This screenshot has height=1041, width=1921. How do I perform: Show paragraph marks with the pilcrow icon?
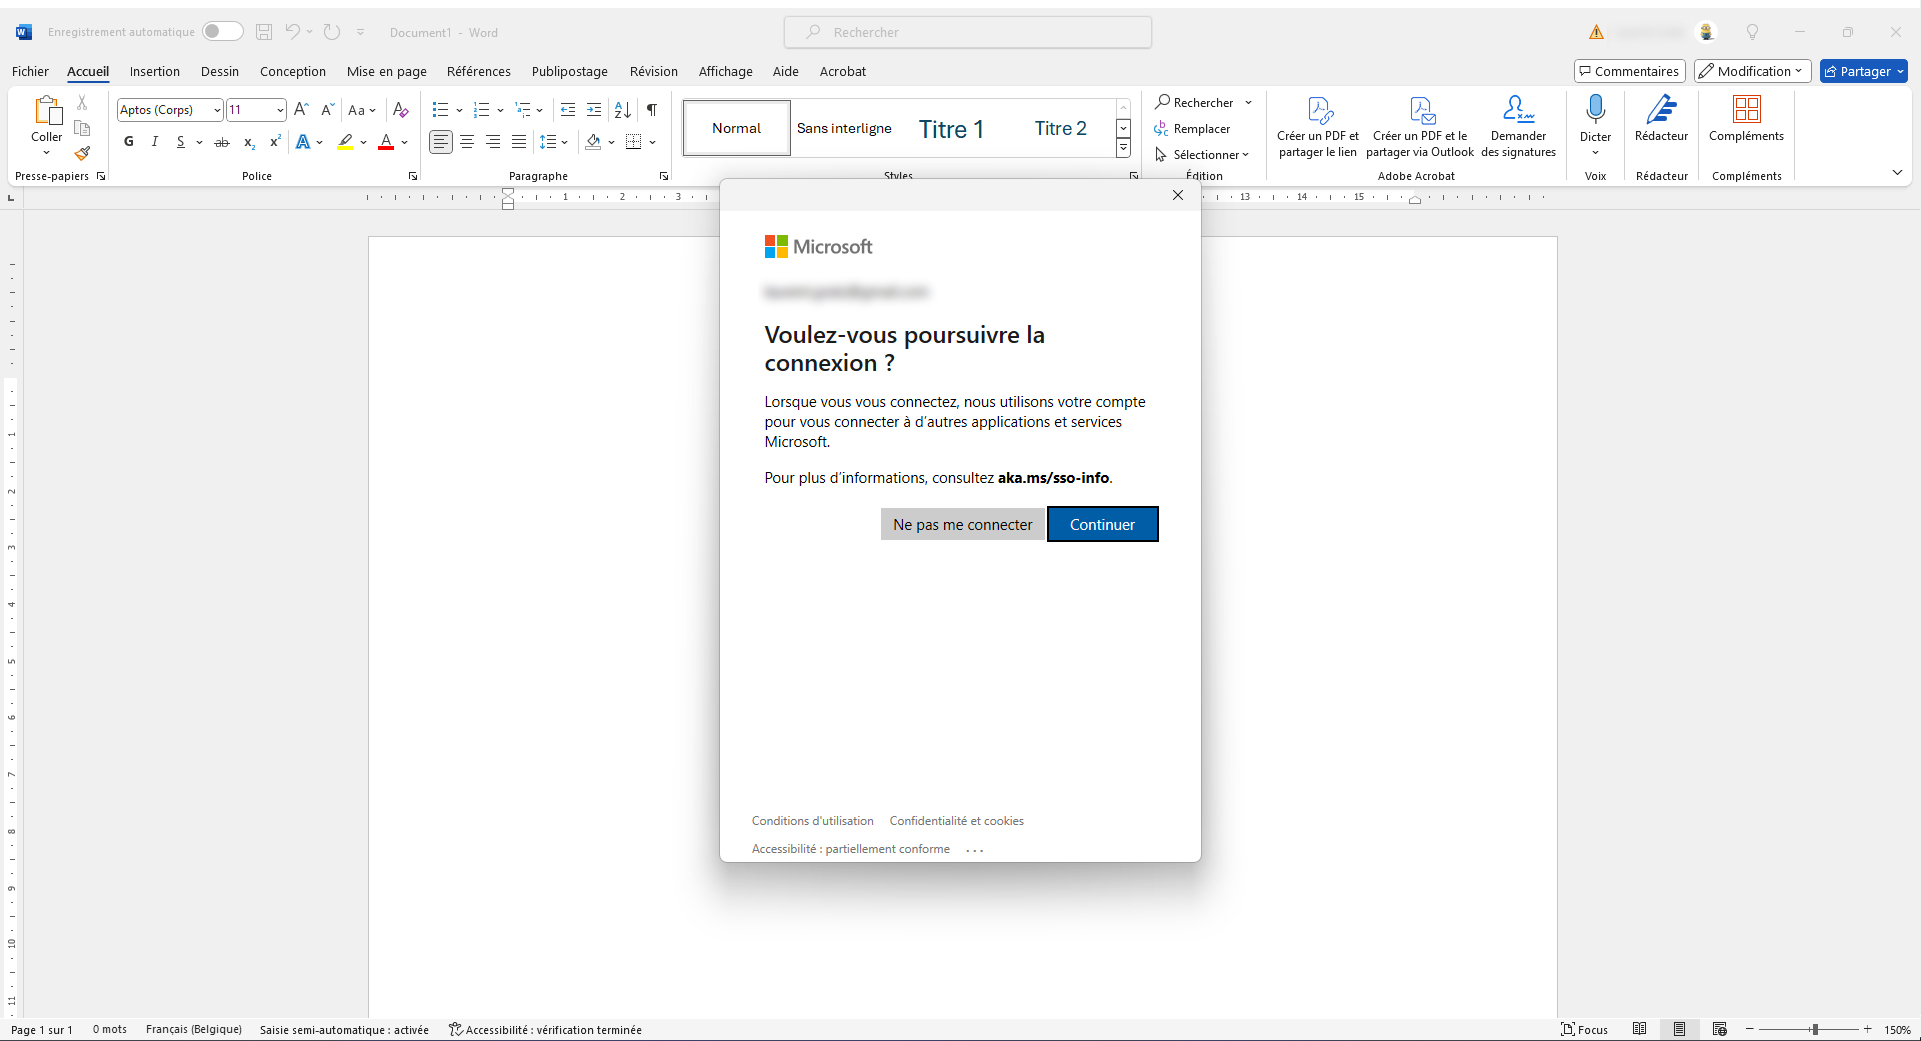[651, 109]
